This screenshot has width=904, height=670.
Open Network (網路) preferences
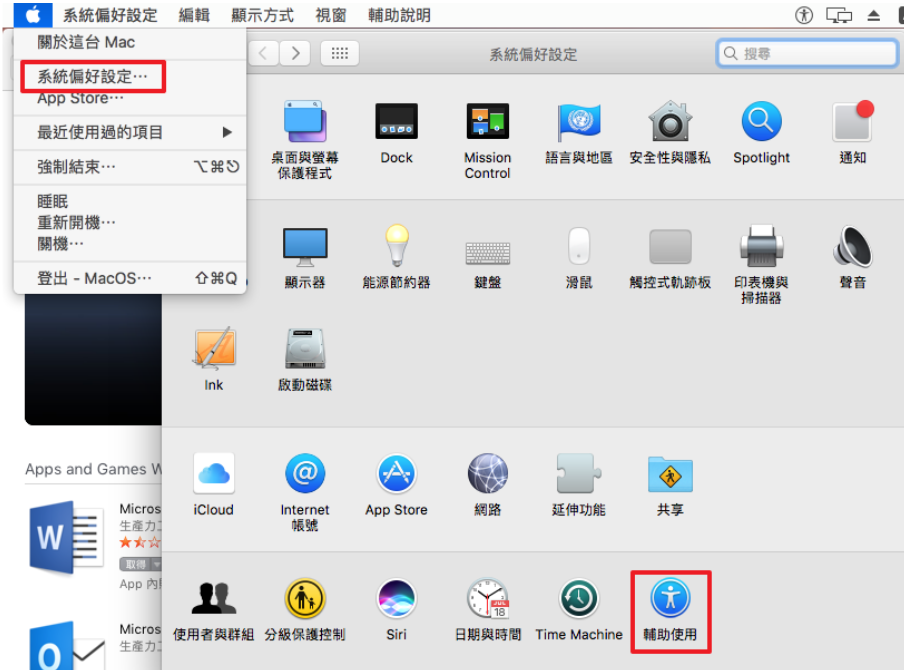tap(488, 484)
